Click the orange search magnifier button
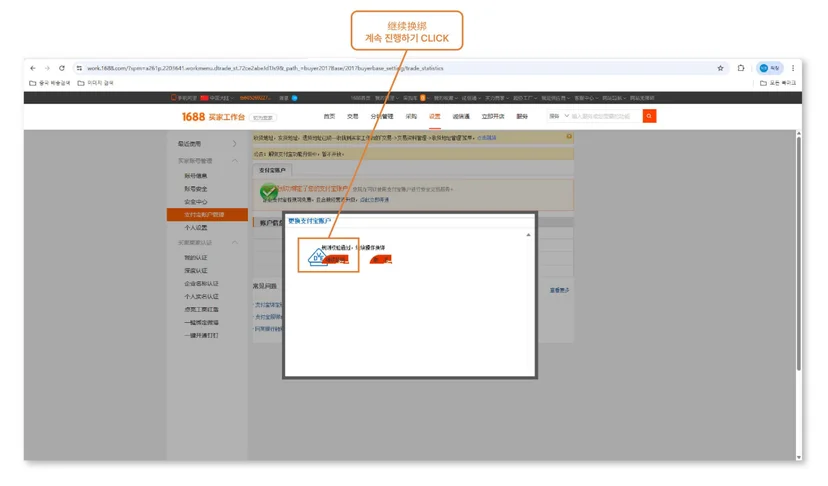 (649, 116)
